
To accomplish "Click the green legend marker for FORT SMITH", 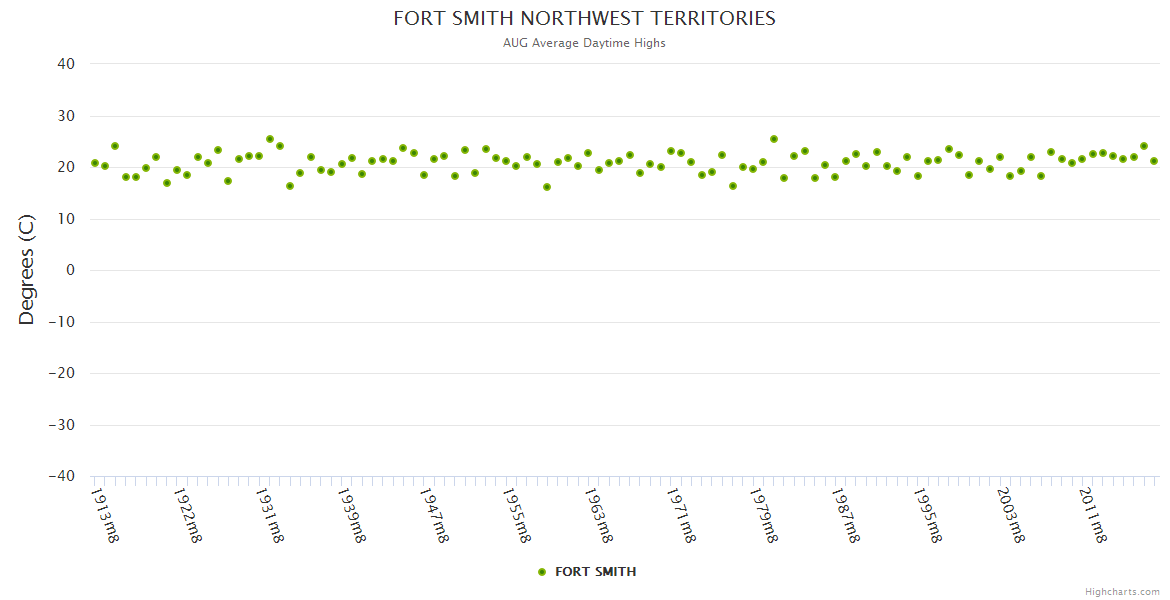I will click(542, 572).
